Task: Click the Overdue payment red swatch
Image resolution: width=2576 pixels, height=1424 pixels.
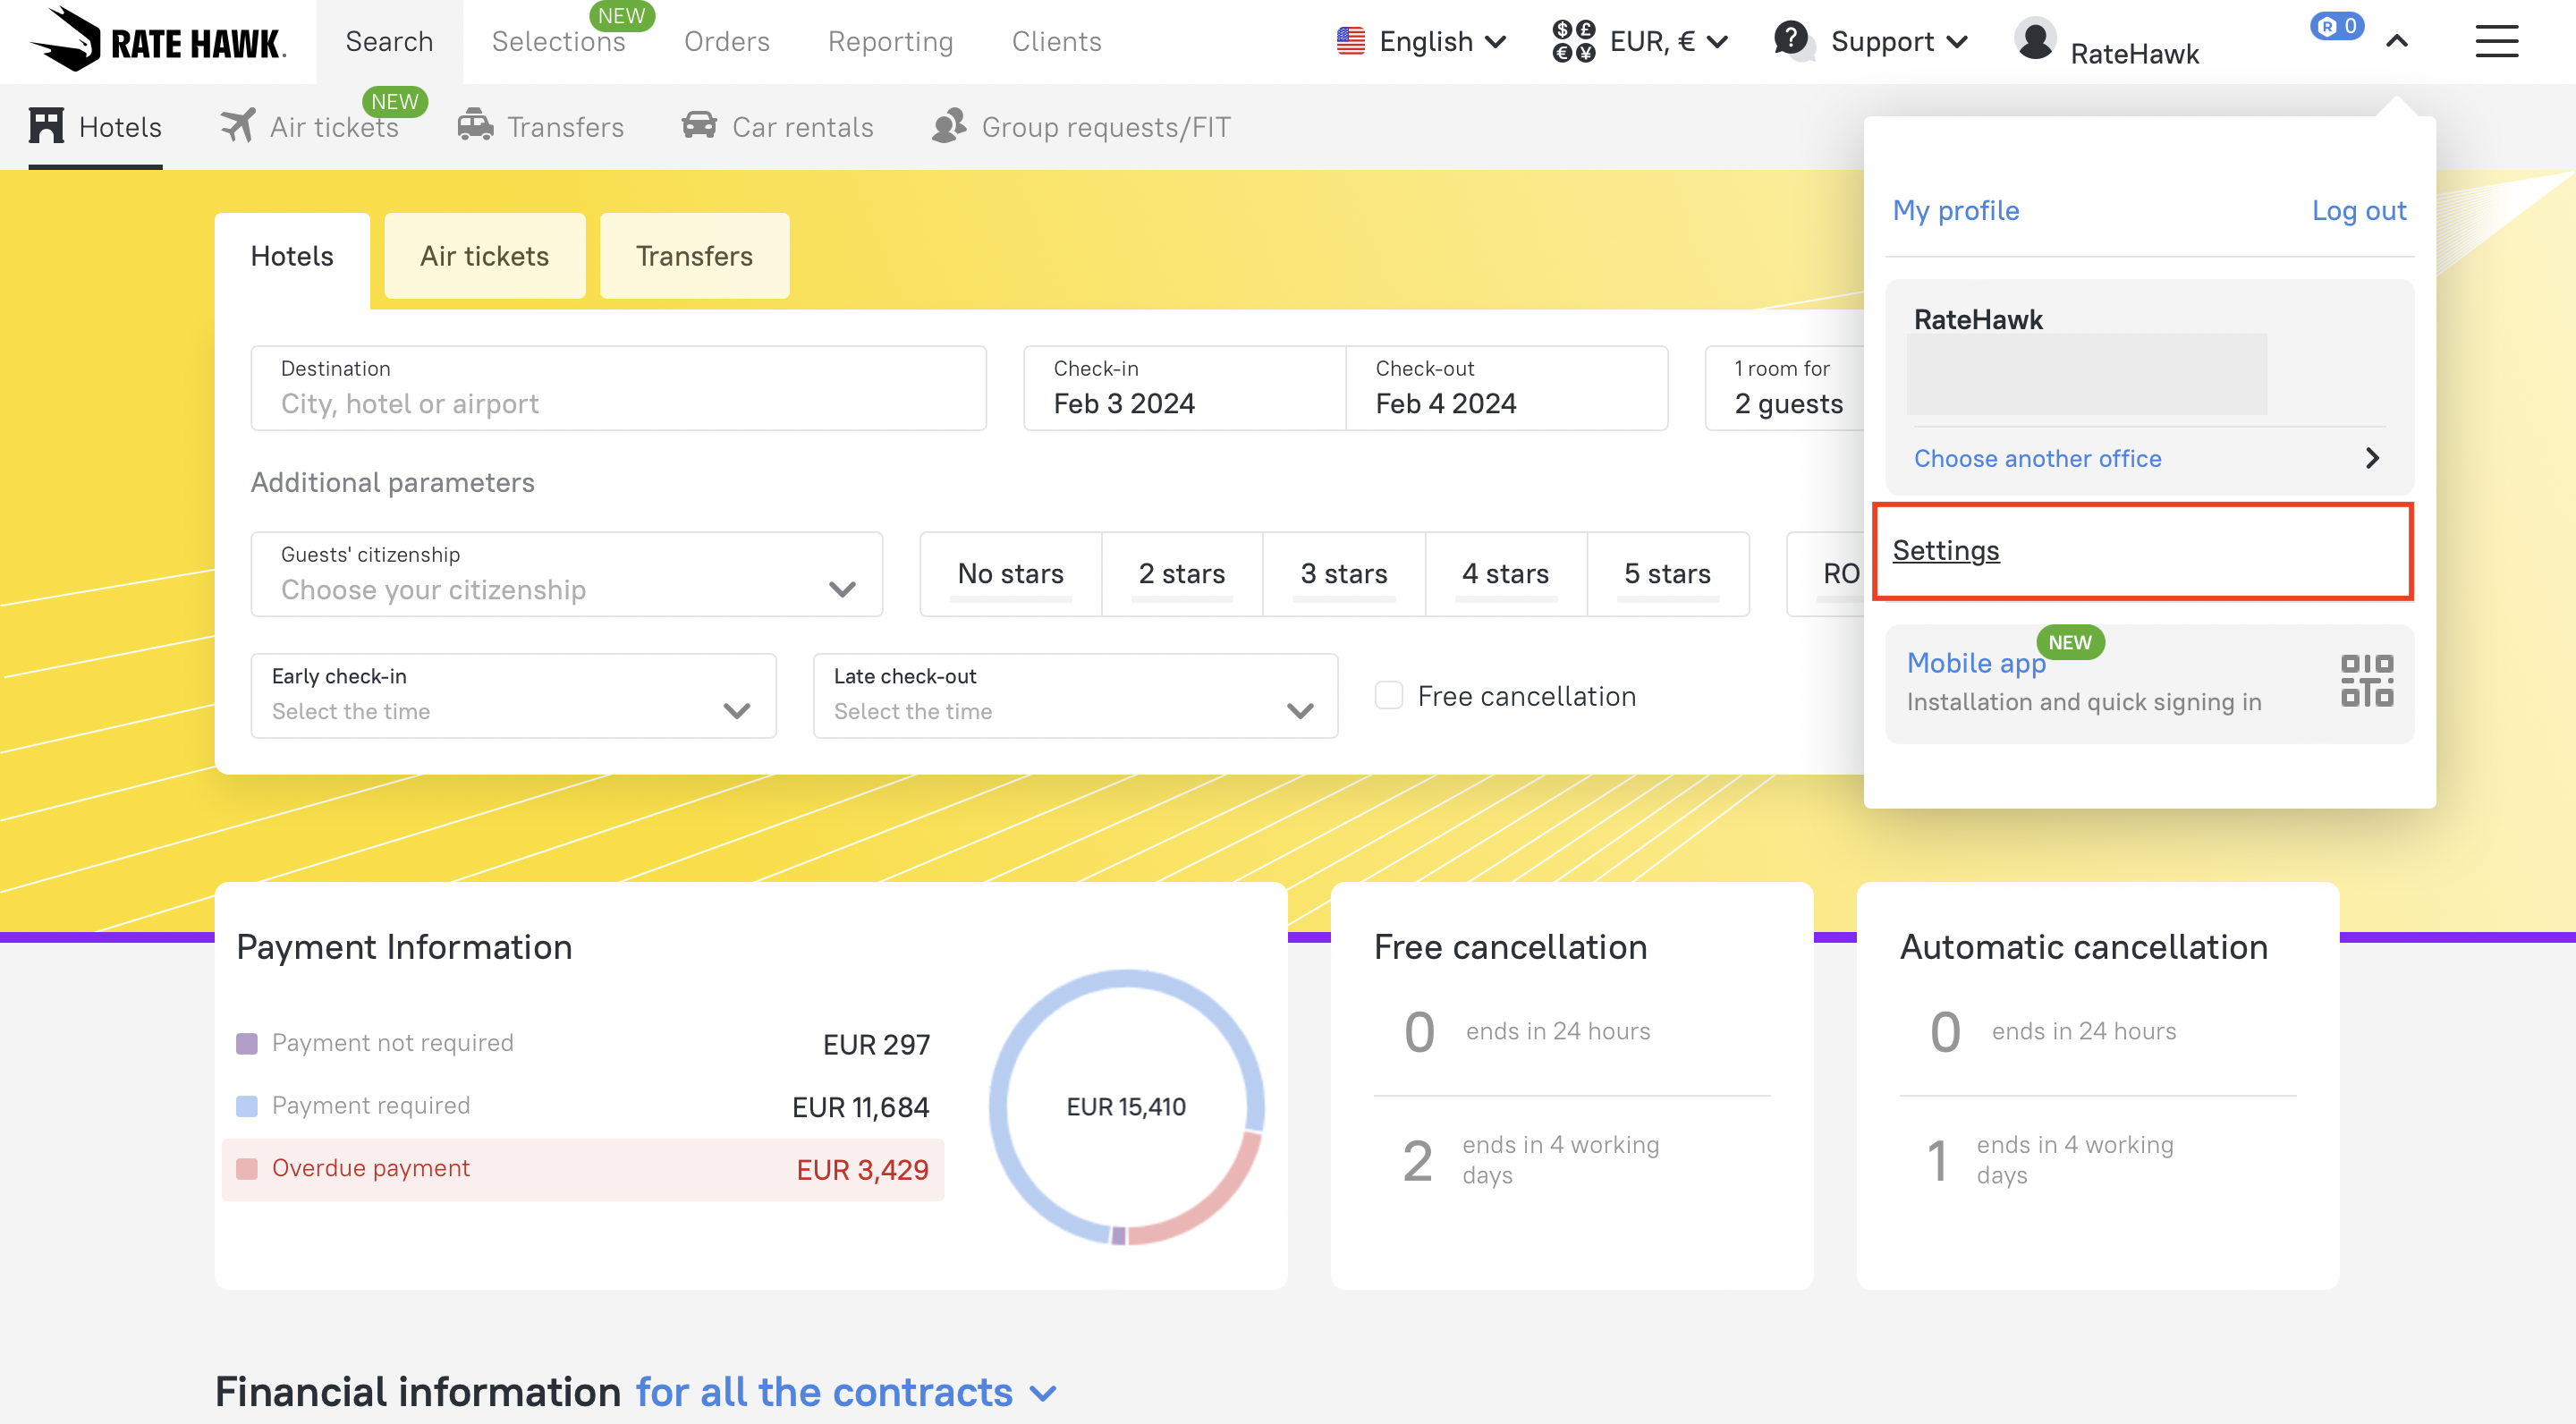Action: [x=246, y=1168]
